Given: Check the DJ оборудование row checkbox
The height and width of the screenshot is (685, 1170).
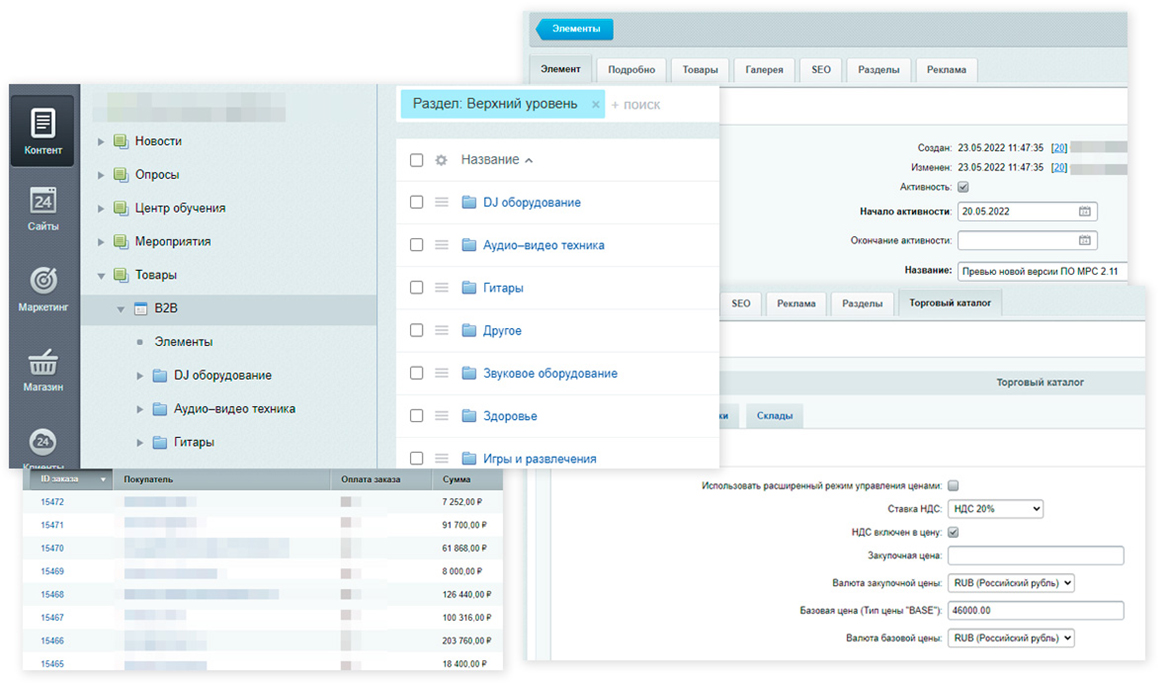Looking at the screenshot, I should 417,203.
